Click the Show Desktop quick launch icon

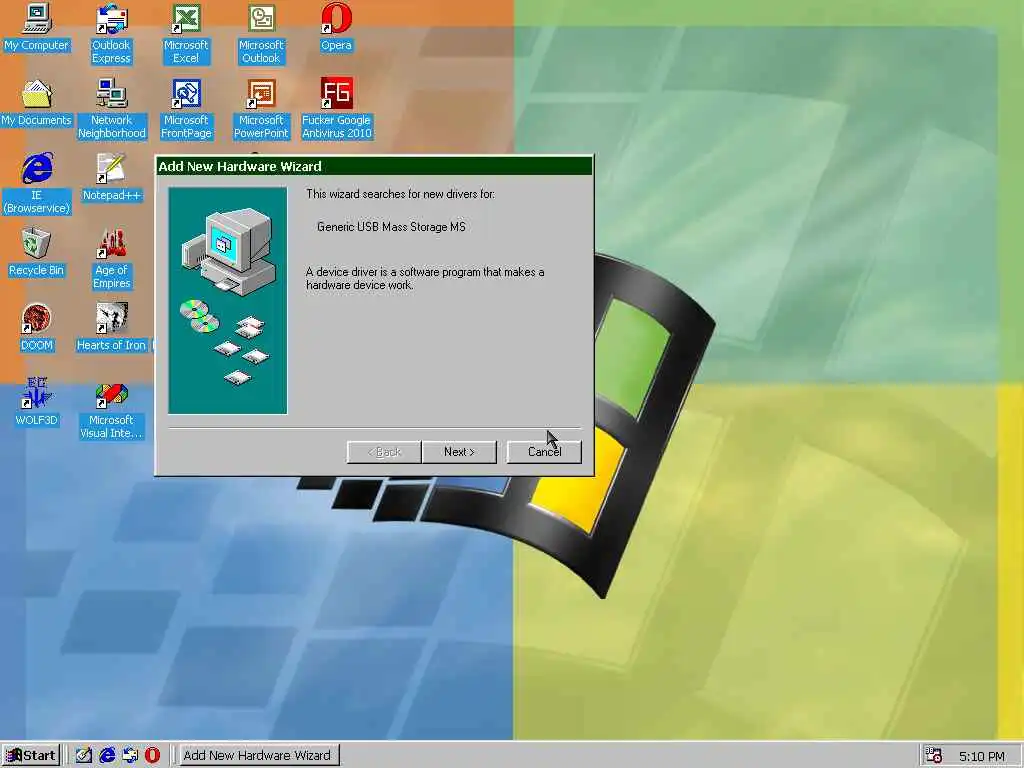click(84, 756)
